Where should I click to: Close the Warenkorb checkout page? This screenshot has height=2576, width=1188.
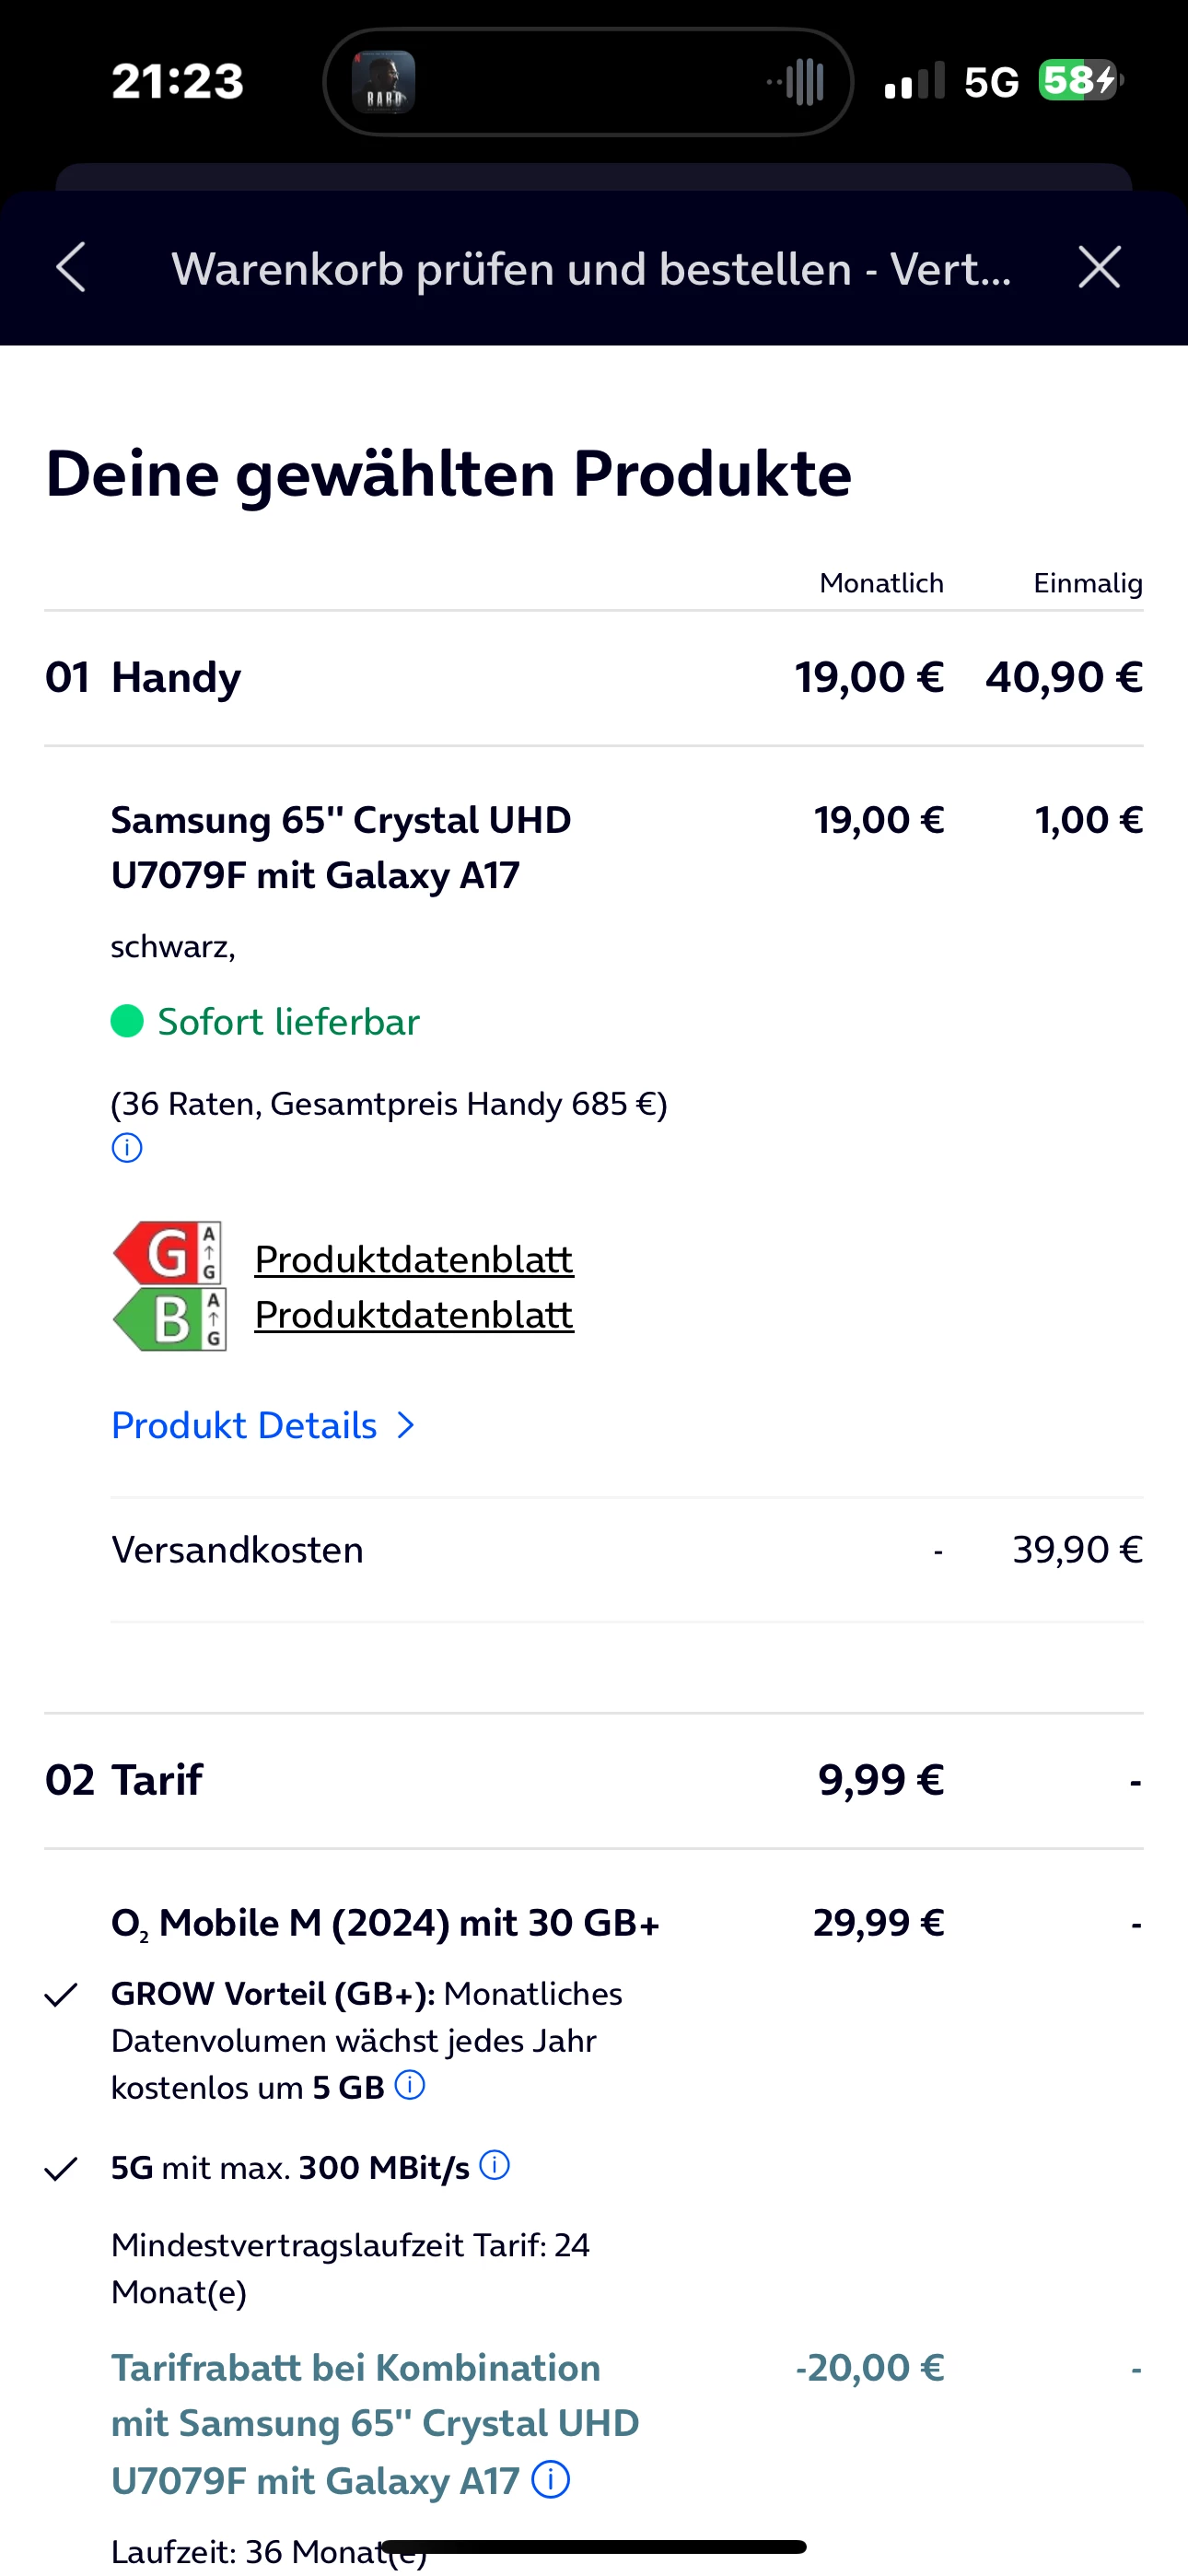pyautogui.click(x=1099, y=268)
